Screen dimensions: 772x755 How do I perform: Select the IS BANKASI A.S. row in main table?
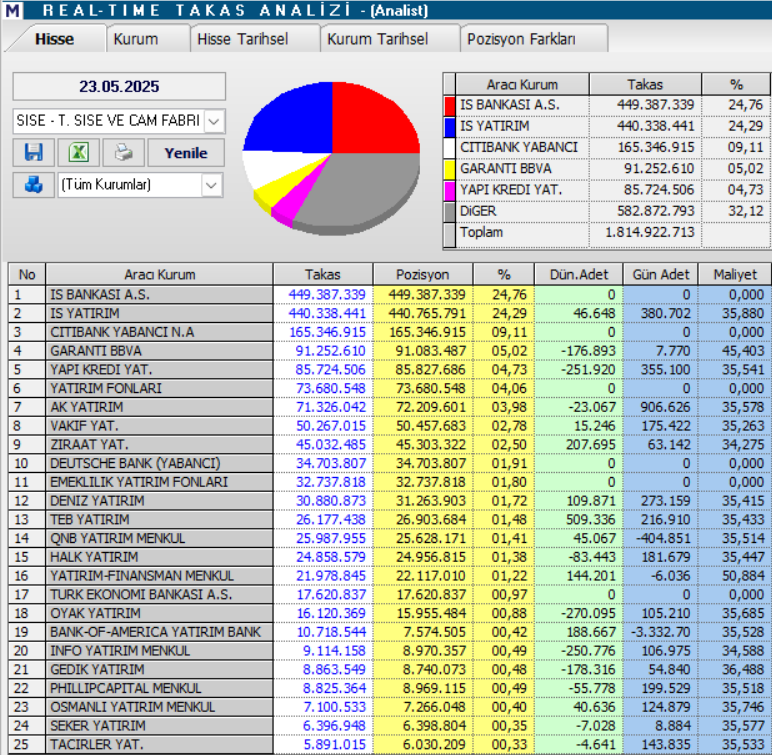[x=389, y=295]
